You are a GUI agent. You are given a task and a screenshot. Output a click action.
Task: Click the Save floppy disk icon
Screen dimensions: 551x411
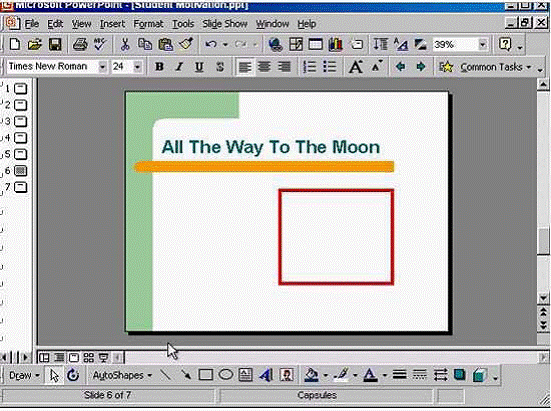[55, 45]
